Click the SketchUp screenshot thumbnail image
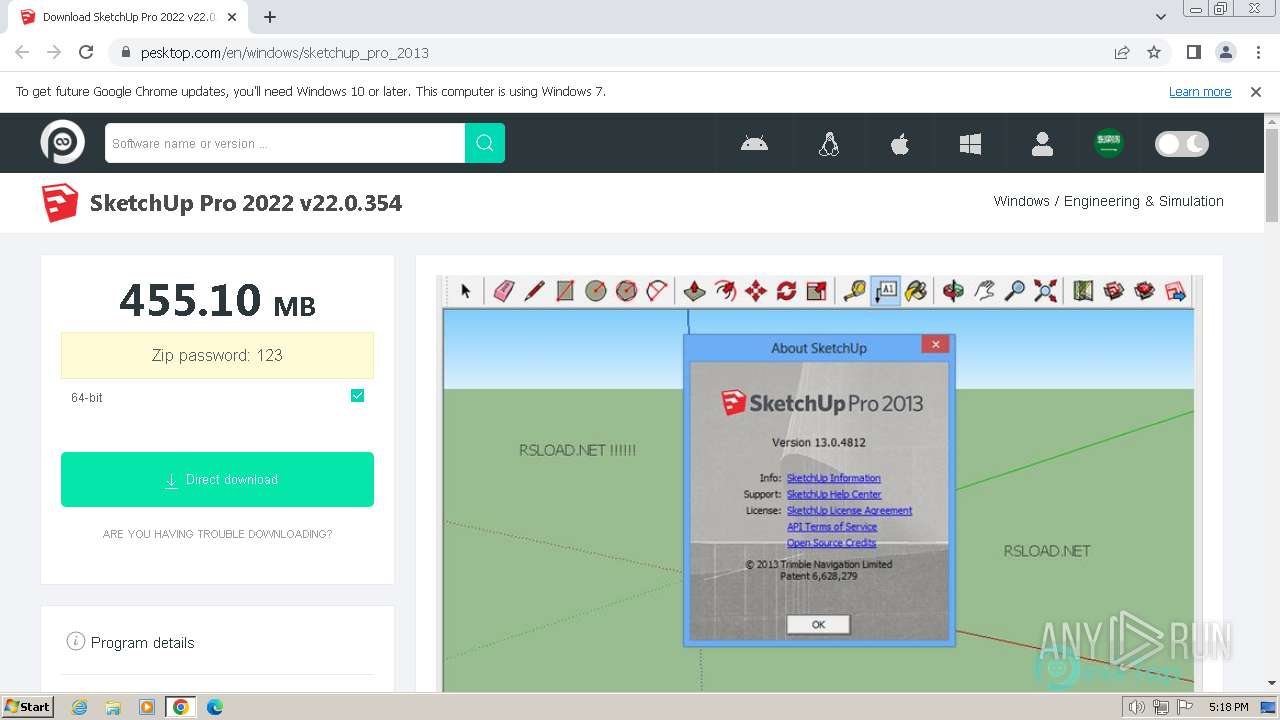This screenshot has height=720, width=1280. [819, 483]
